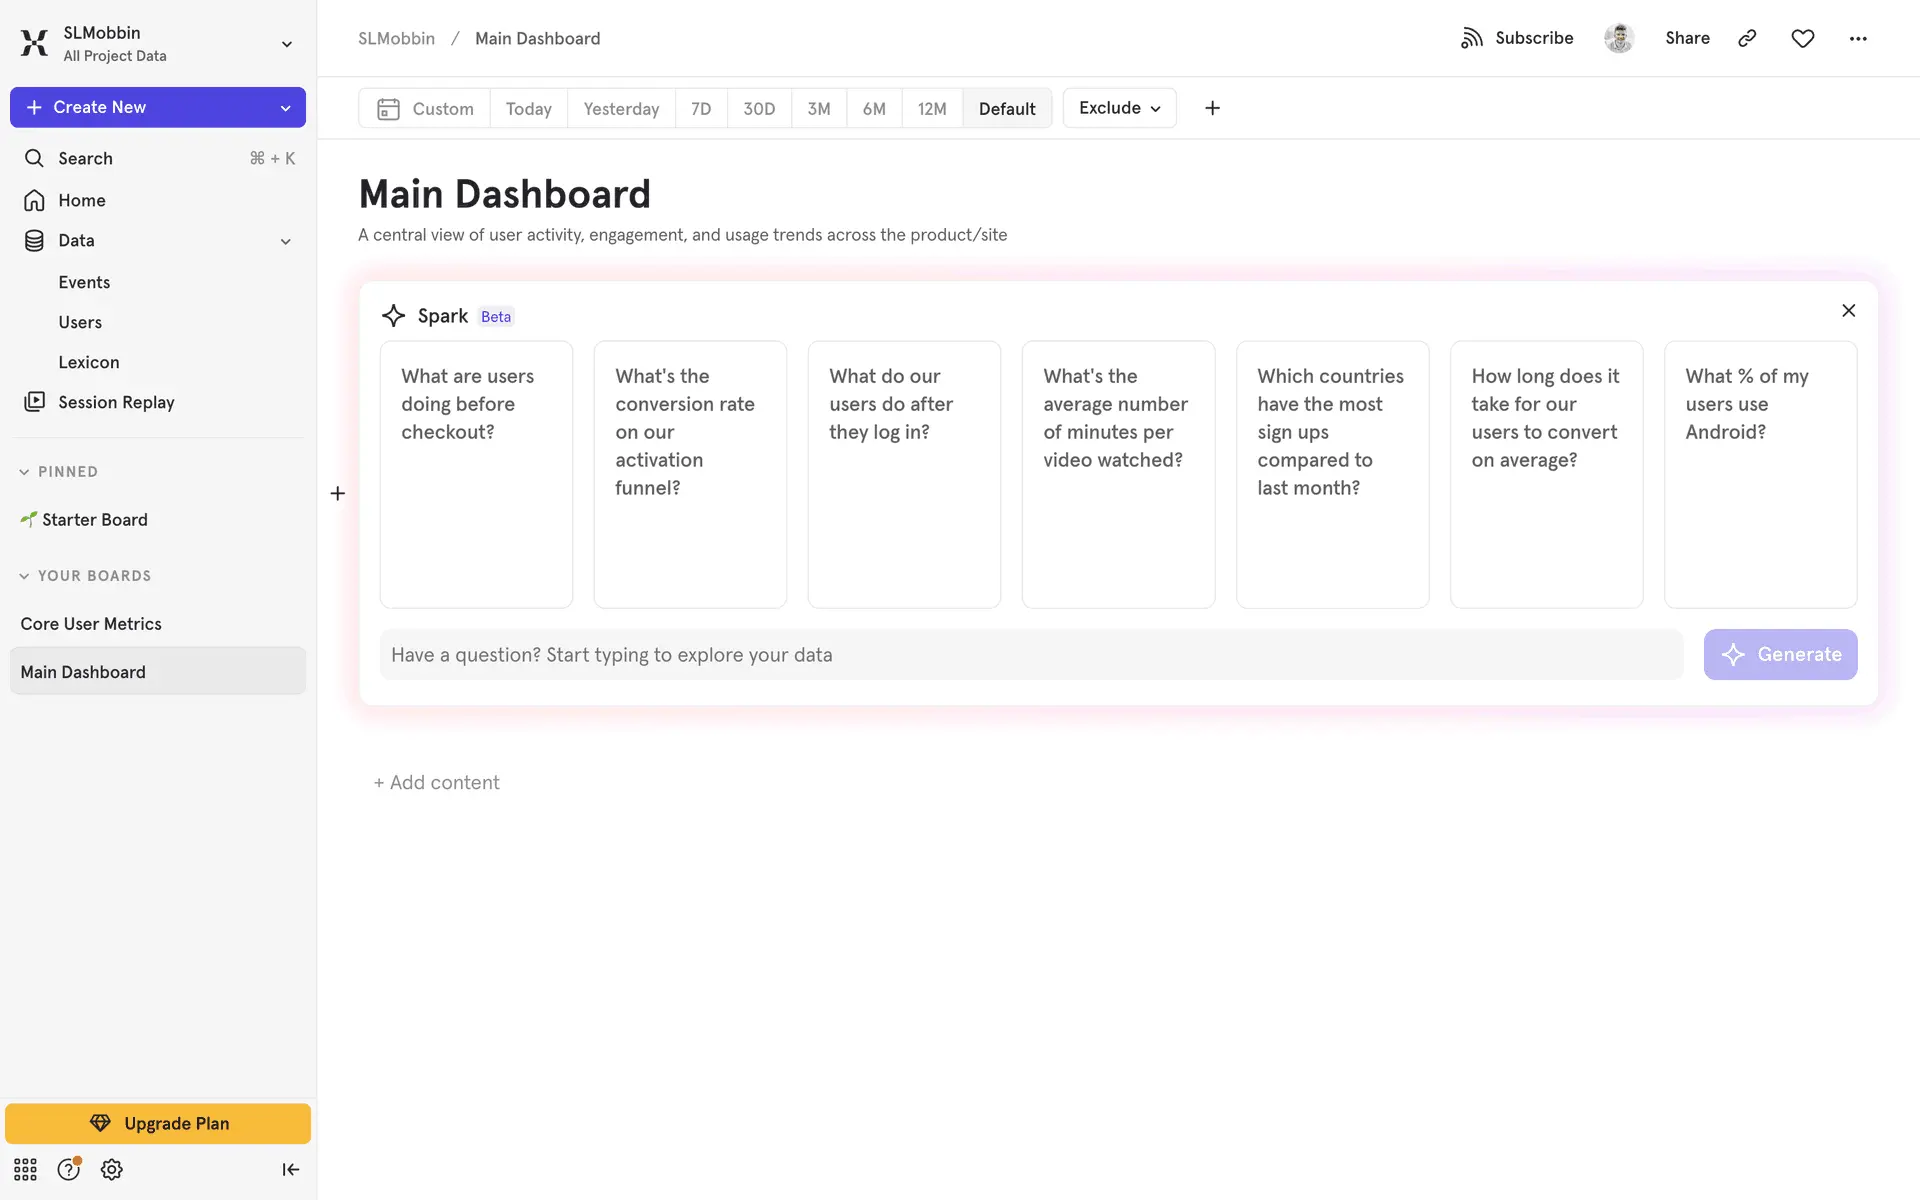Click the Spark question input field
Image resolution: width=1920 pixels, height=1200 pixels.
pyautogui.click(x=1030, y=654)
